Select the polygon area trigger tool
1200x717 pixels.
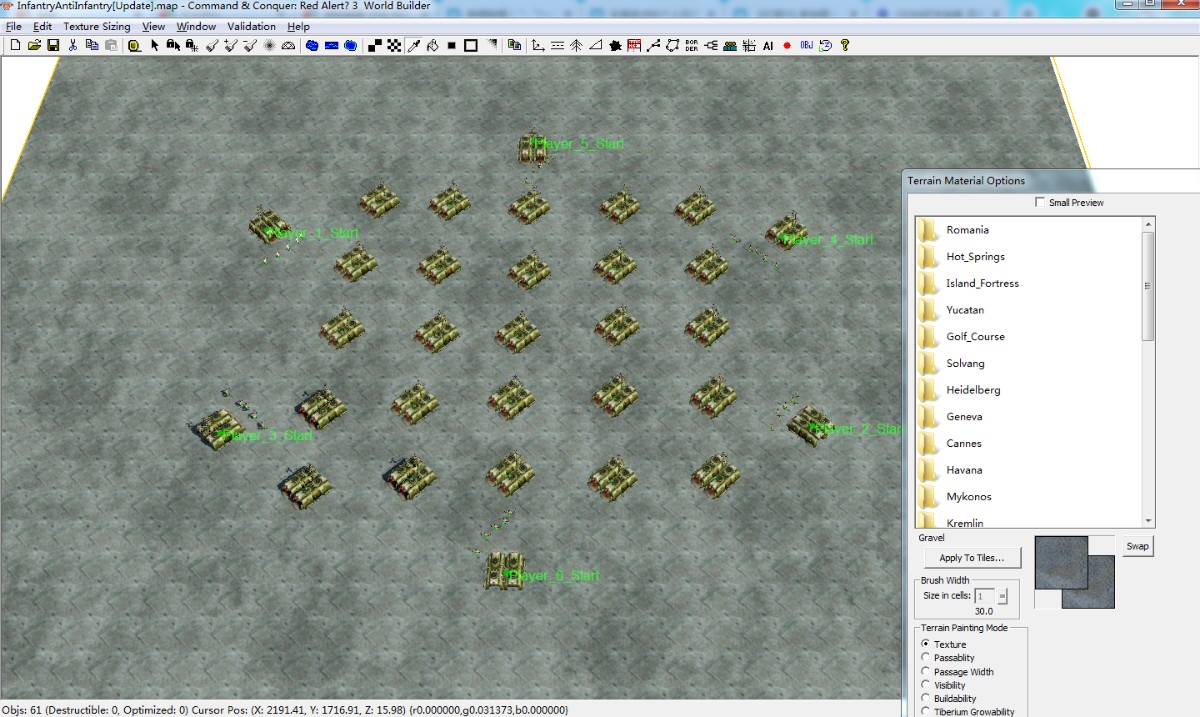point(672,45)
